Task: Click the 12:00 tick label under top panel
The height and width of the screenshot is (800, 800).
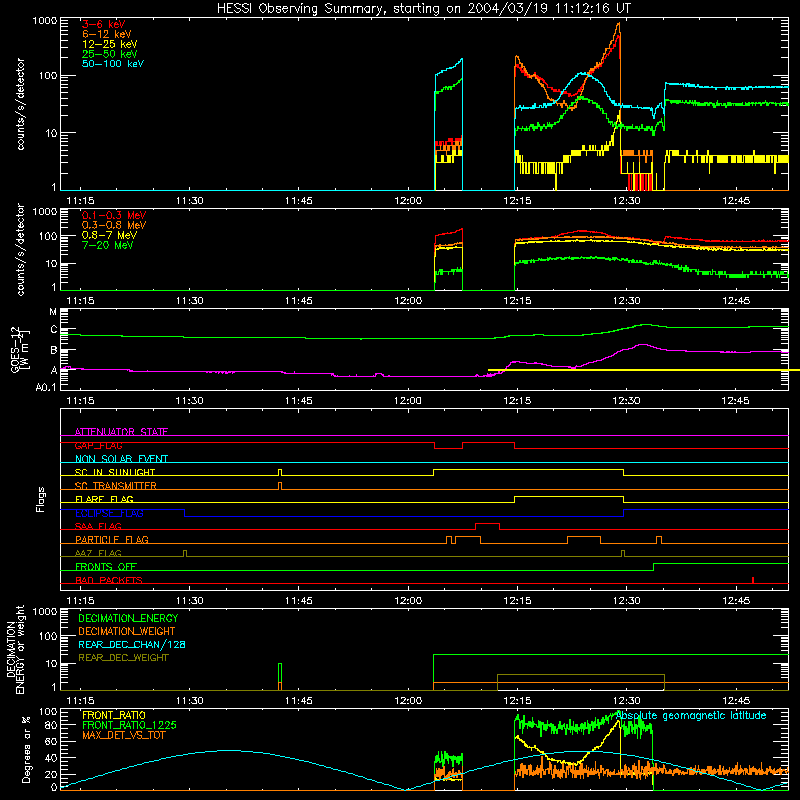Action: point(408,201)
